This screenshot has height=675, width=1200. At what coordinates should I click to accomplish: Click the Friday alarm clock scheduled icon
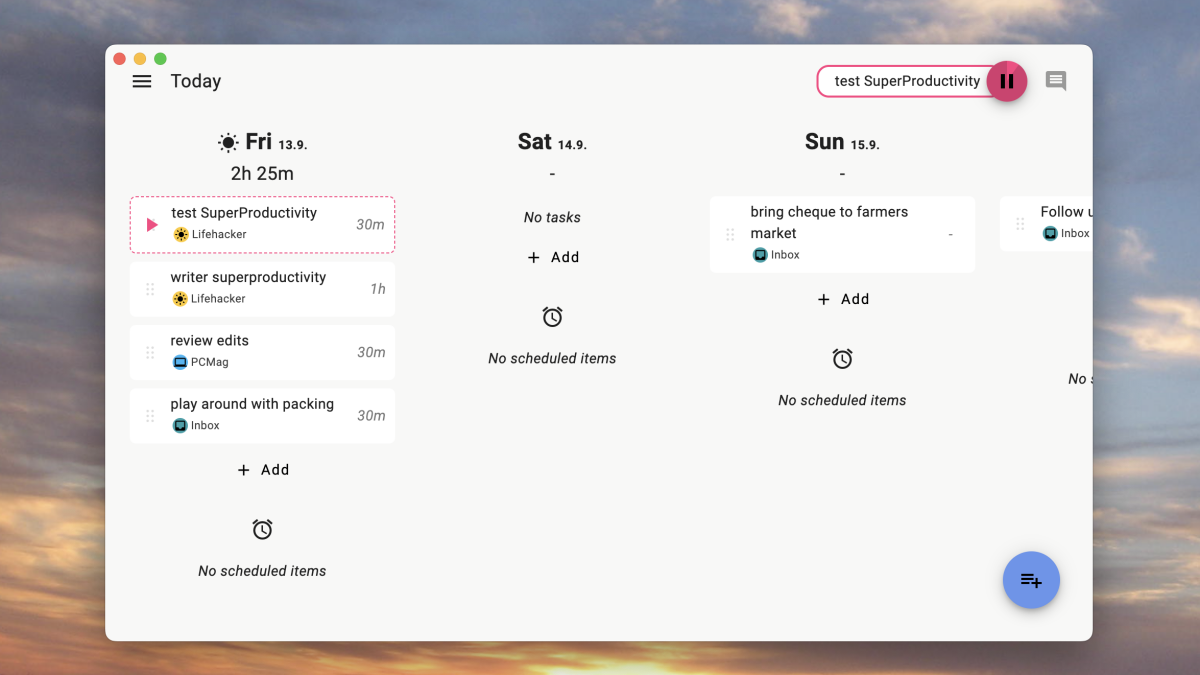coord(262,530)
